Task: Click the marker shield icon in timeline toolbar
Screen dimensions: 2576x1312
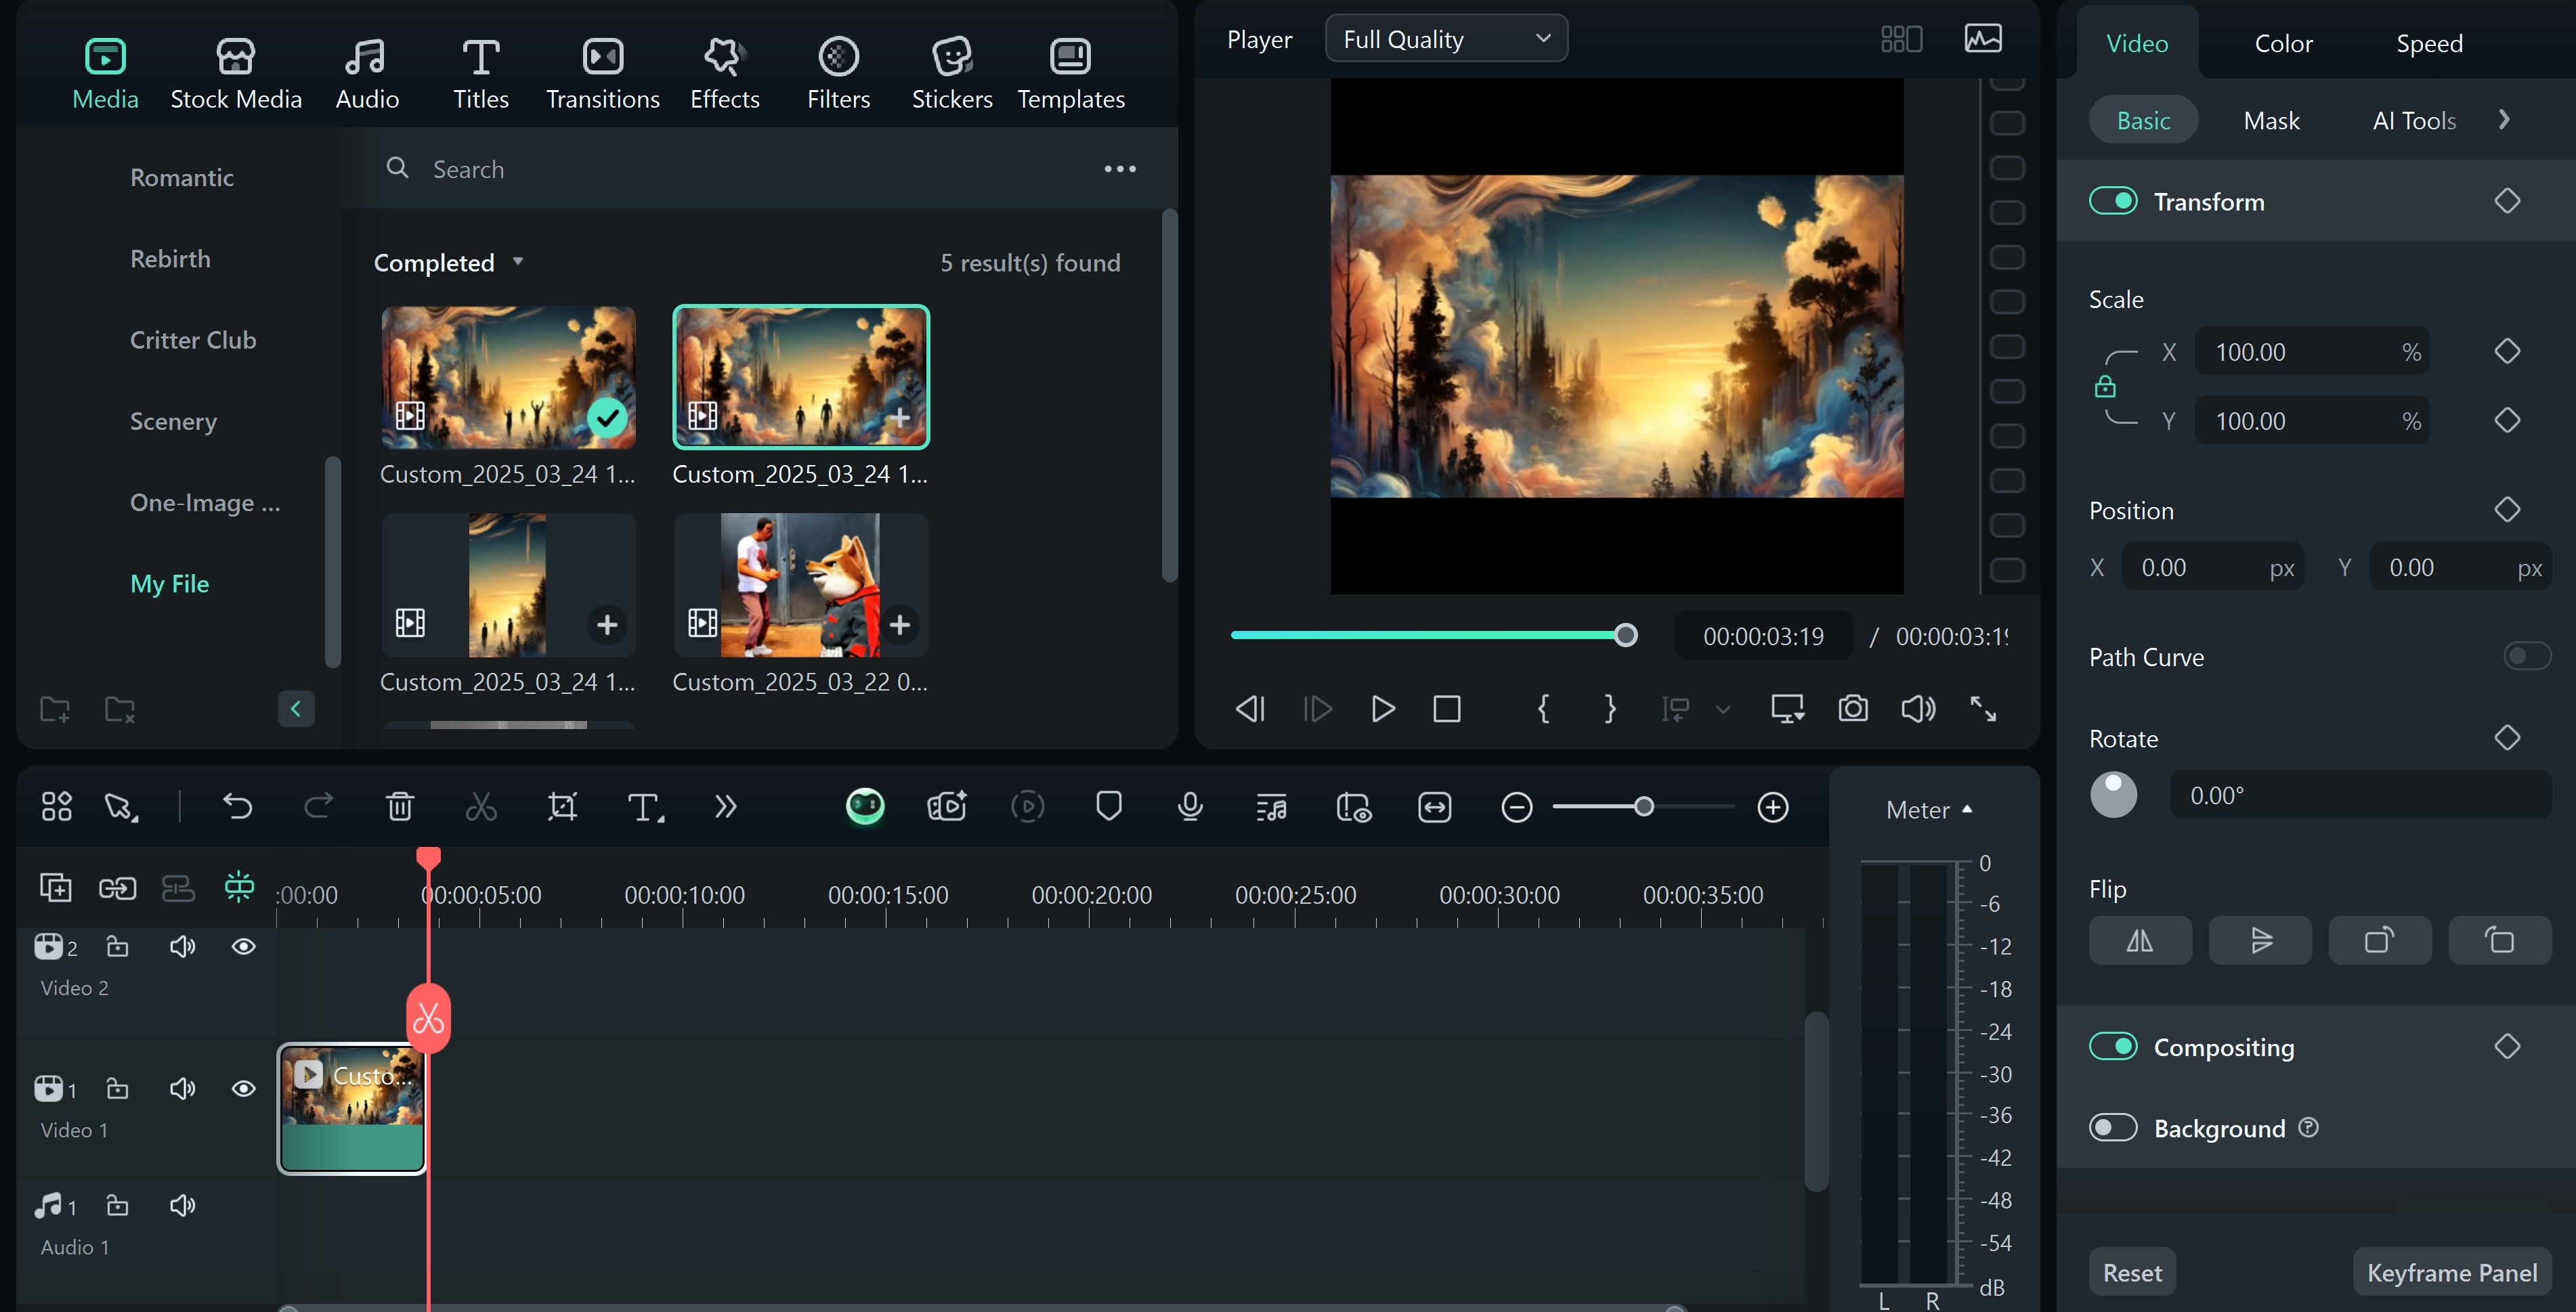Action: (1108, 806)
